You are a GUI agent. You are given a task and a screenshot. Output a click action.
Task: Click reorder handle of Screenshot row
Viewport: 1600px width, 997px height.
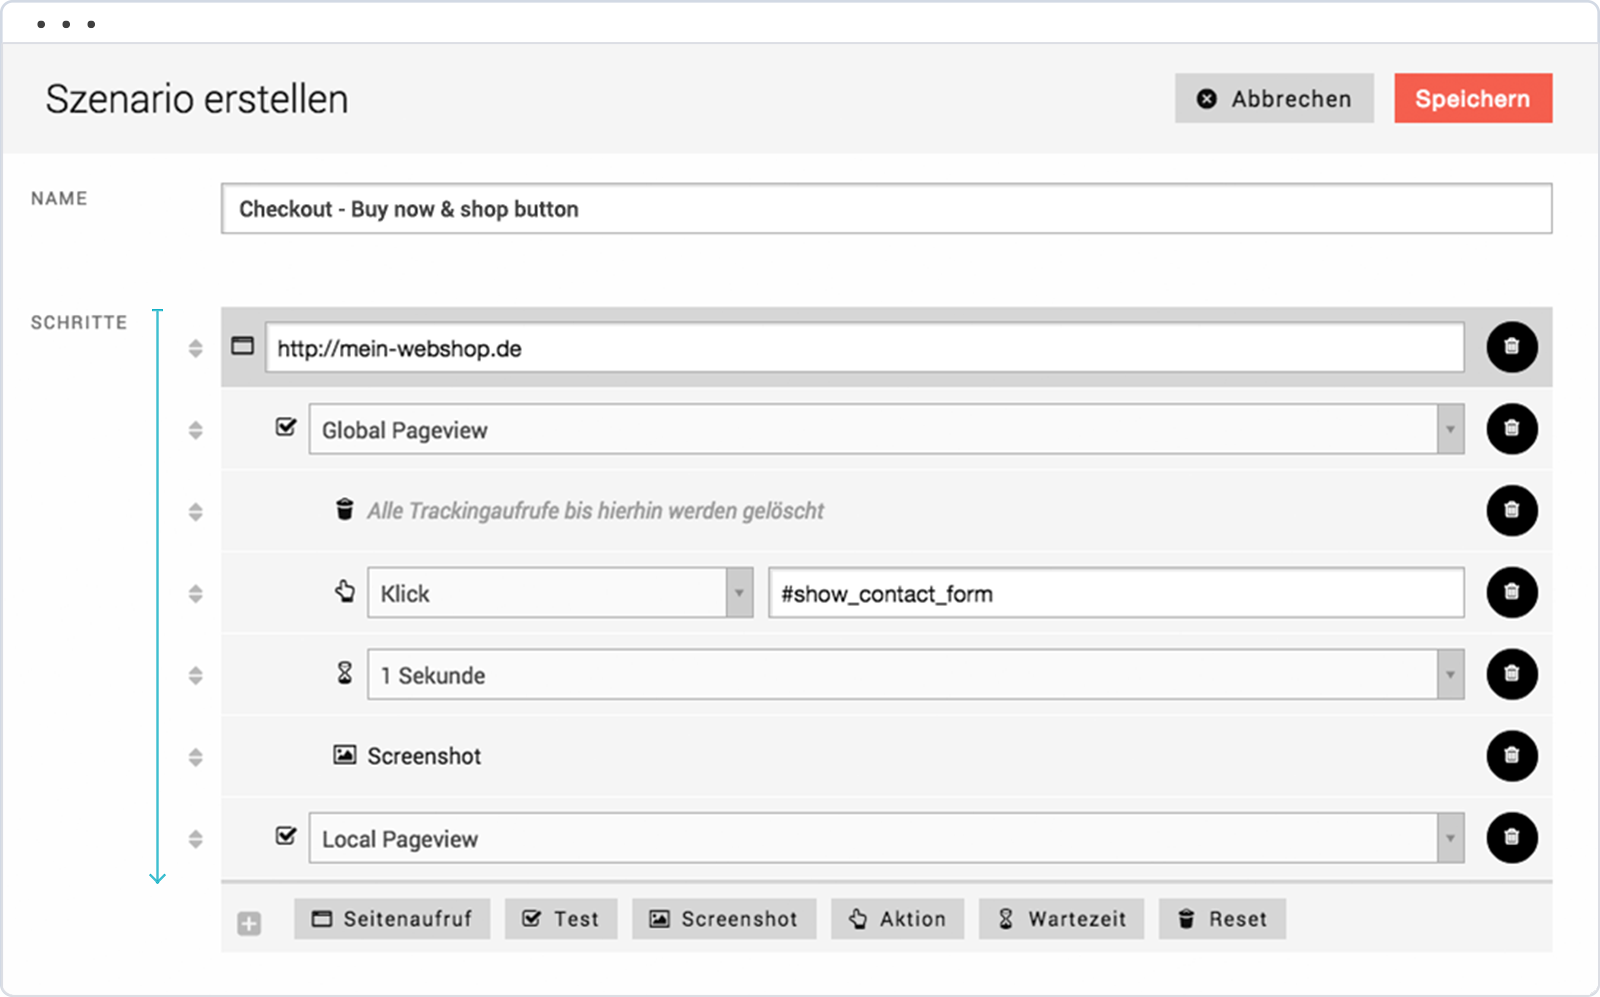click(196, 757)
